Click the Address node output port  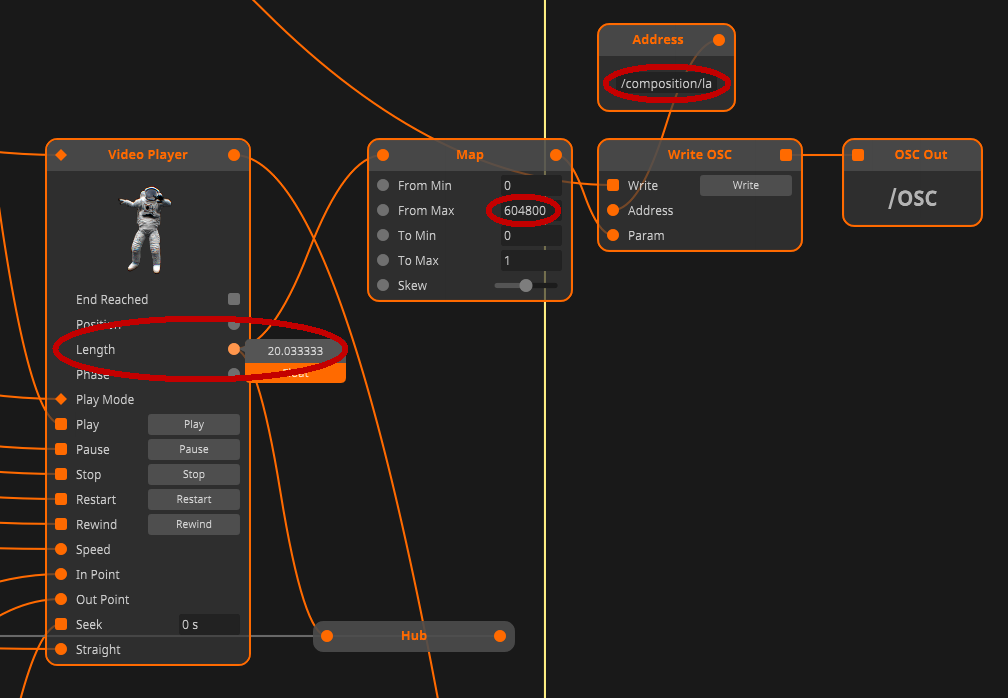[x=719, y=40]
